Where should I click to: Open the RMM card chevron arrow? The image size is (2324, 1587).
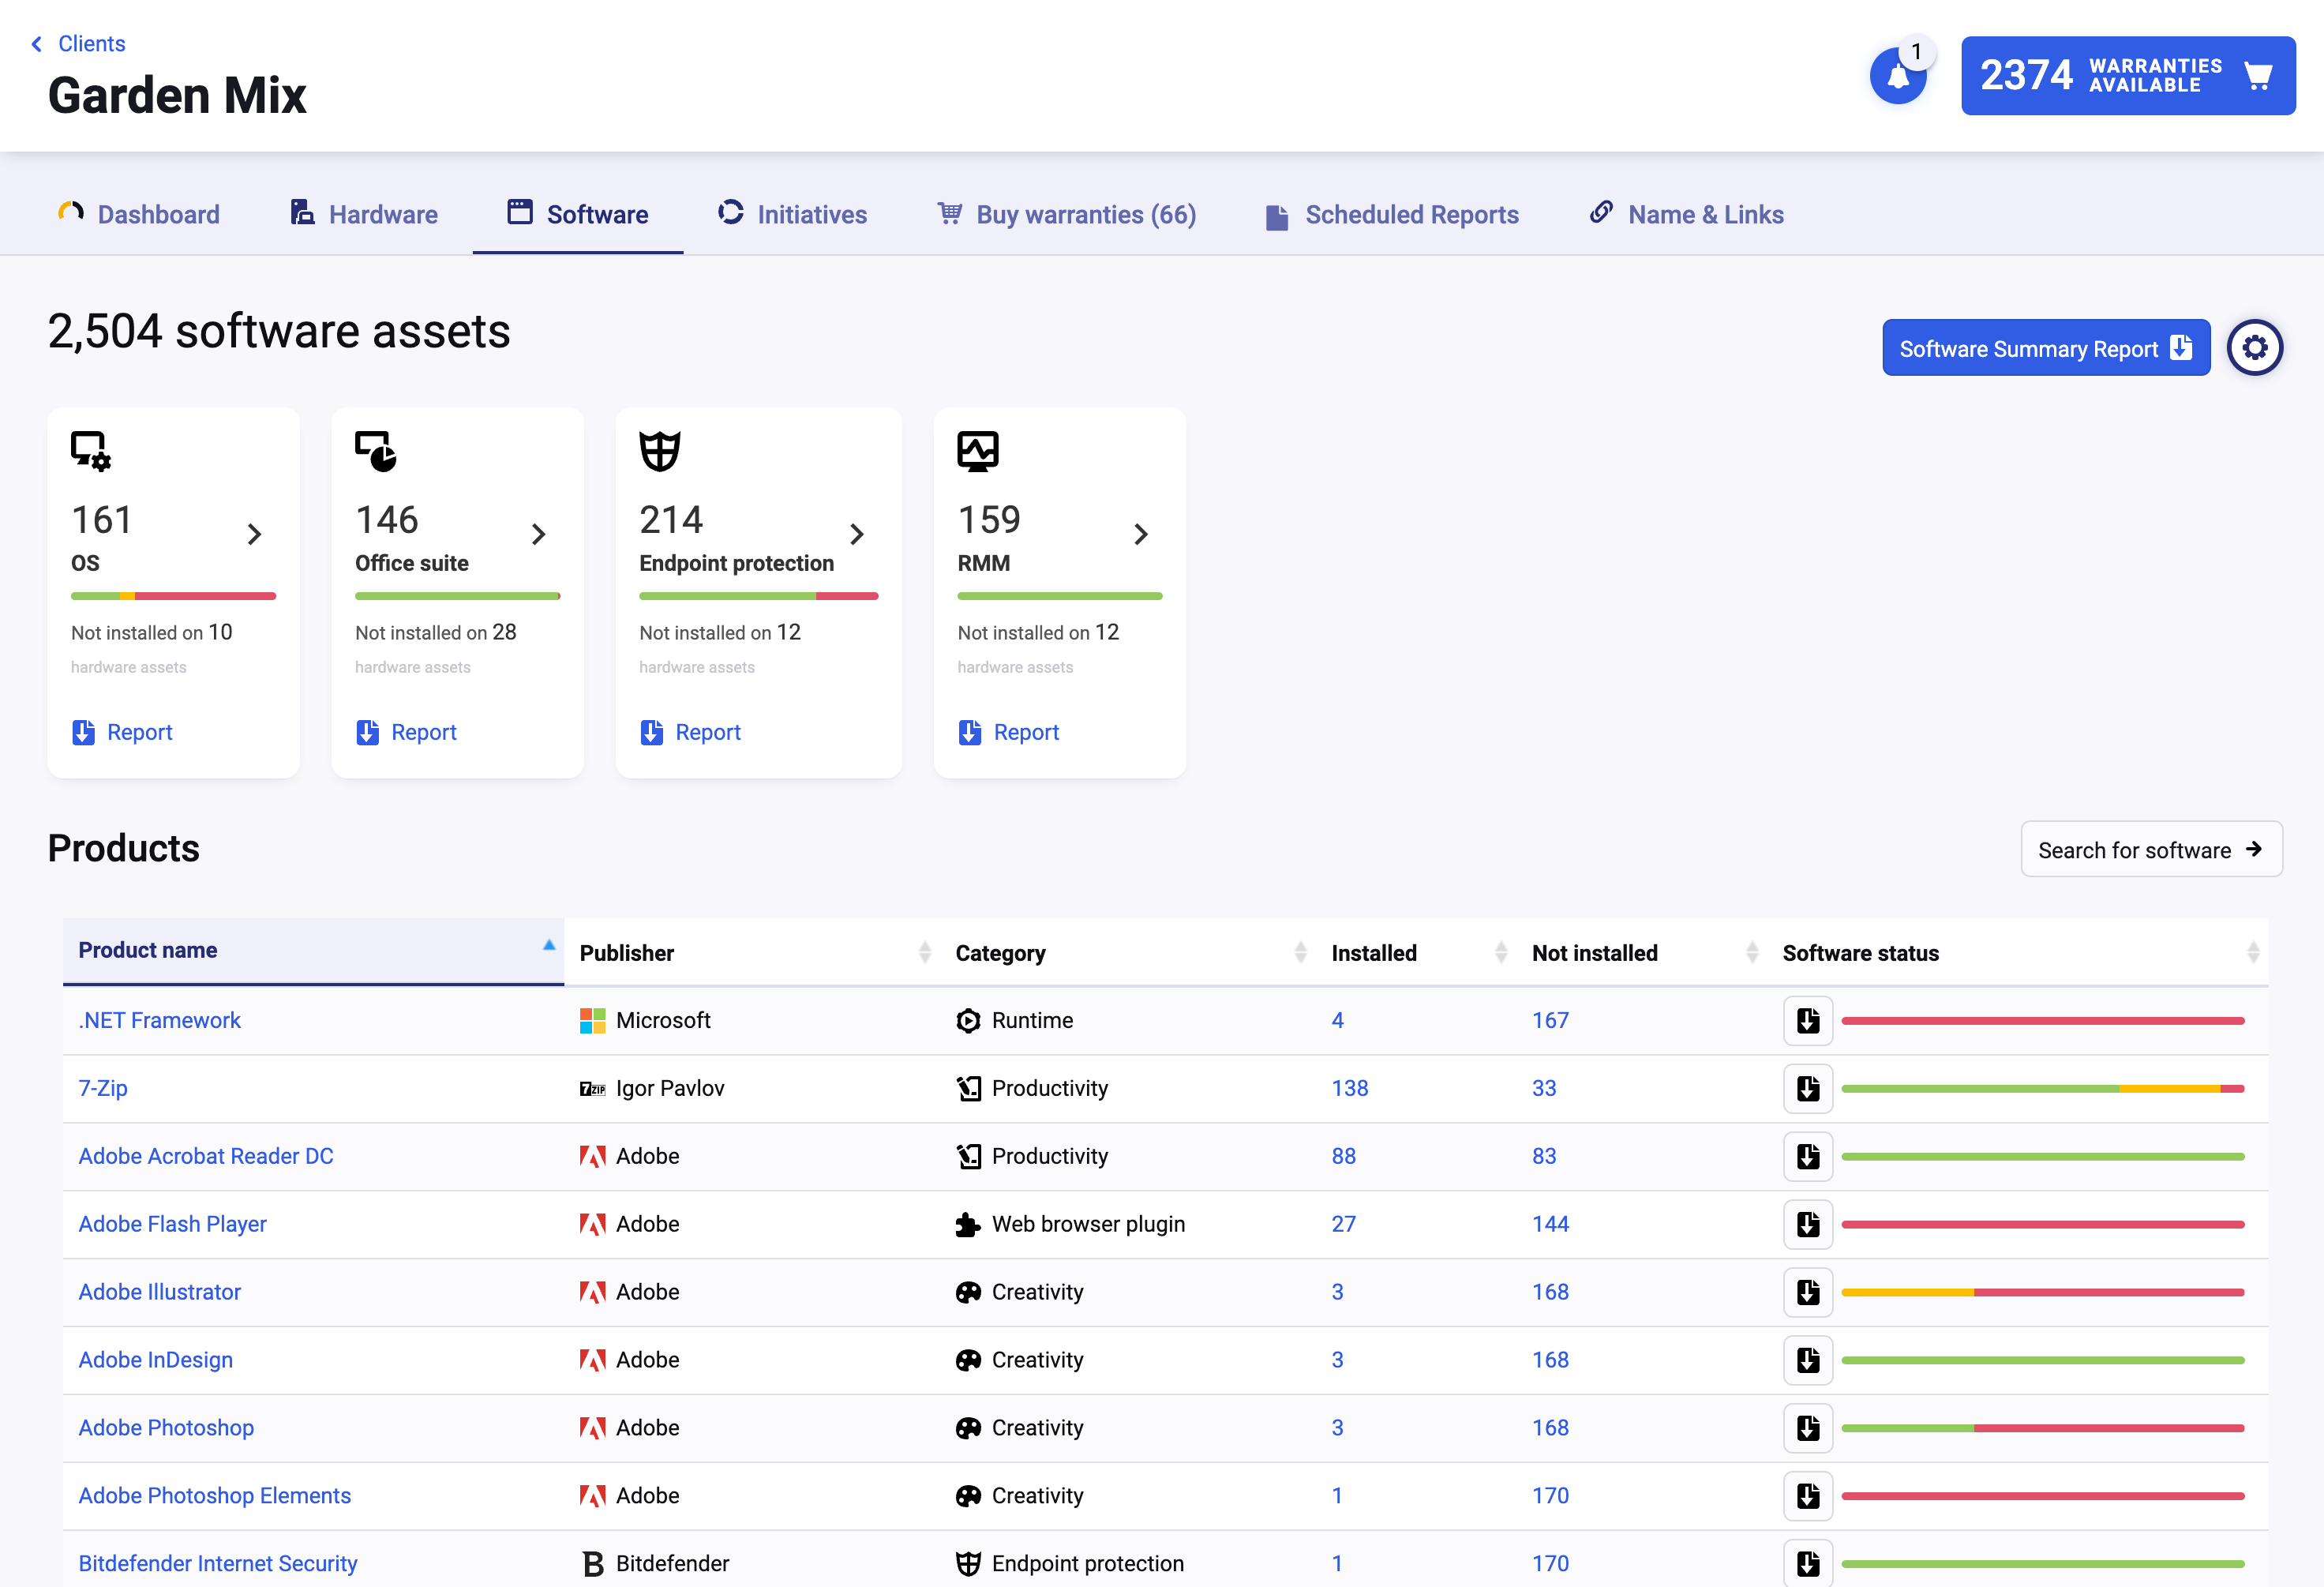1140,534
